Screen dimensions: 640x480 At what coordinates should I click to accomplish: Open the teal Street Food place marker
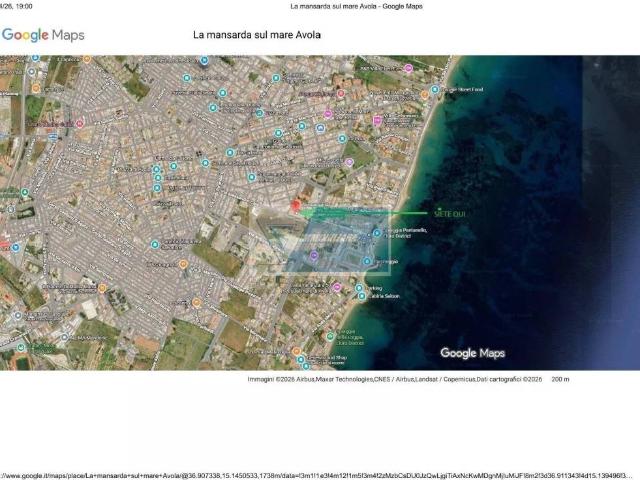(x=435, y=89)
